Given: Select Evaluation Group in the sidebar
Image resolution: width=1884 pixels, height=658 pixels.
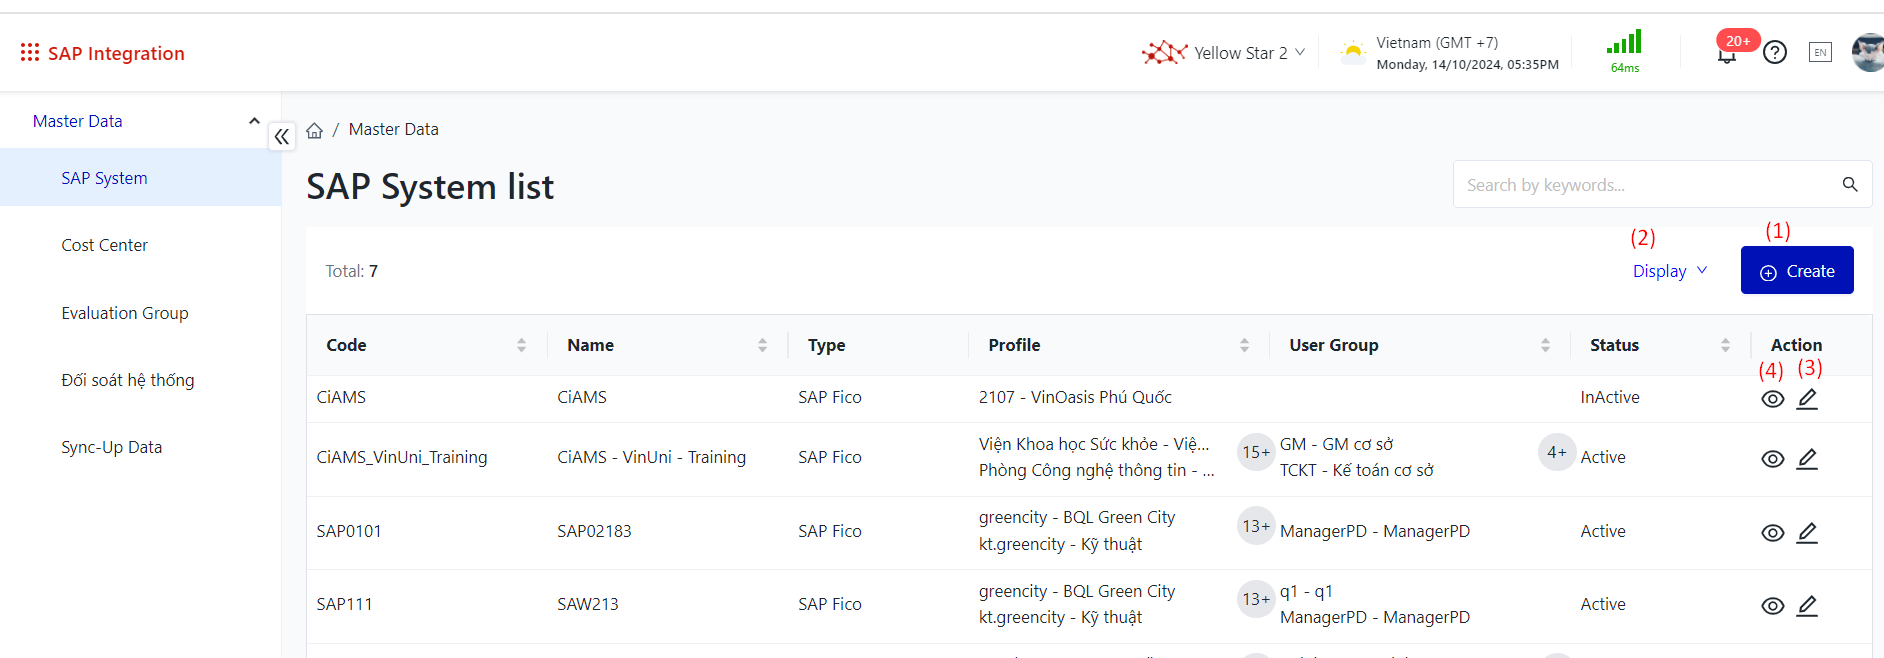Looking at the screenshot, I should tap(124, 313).
